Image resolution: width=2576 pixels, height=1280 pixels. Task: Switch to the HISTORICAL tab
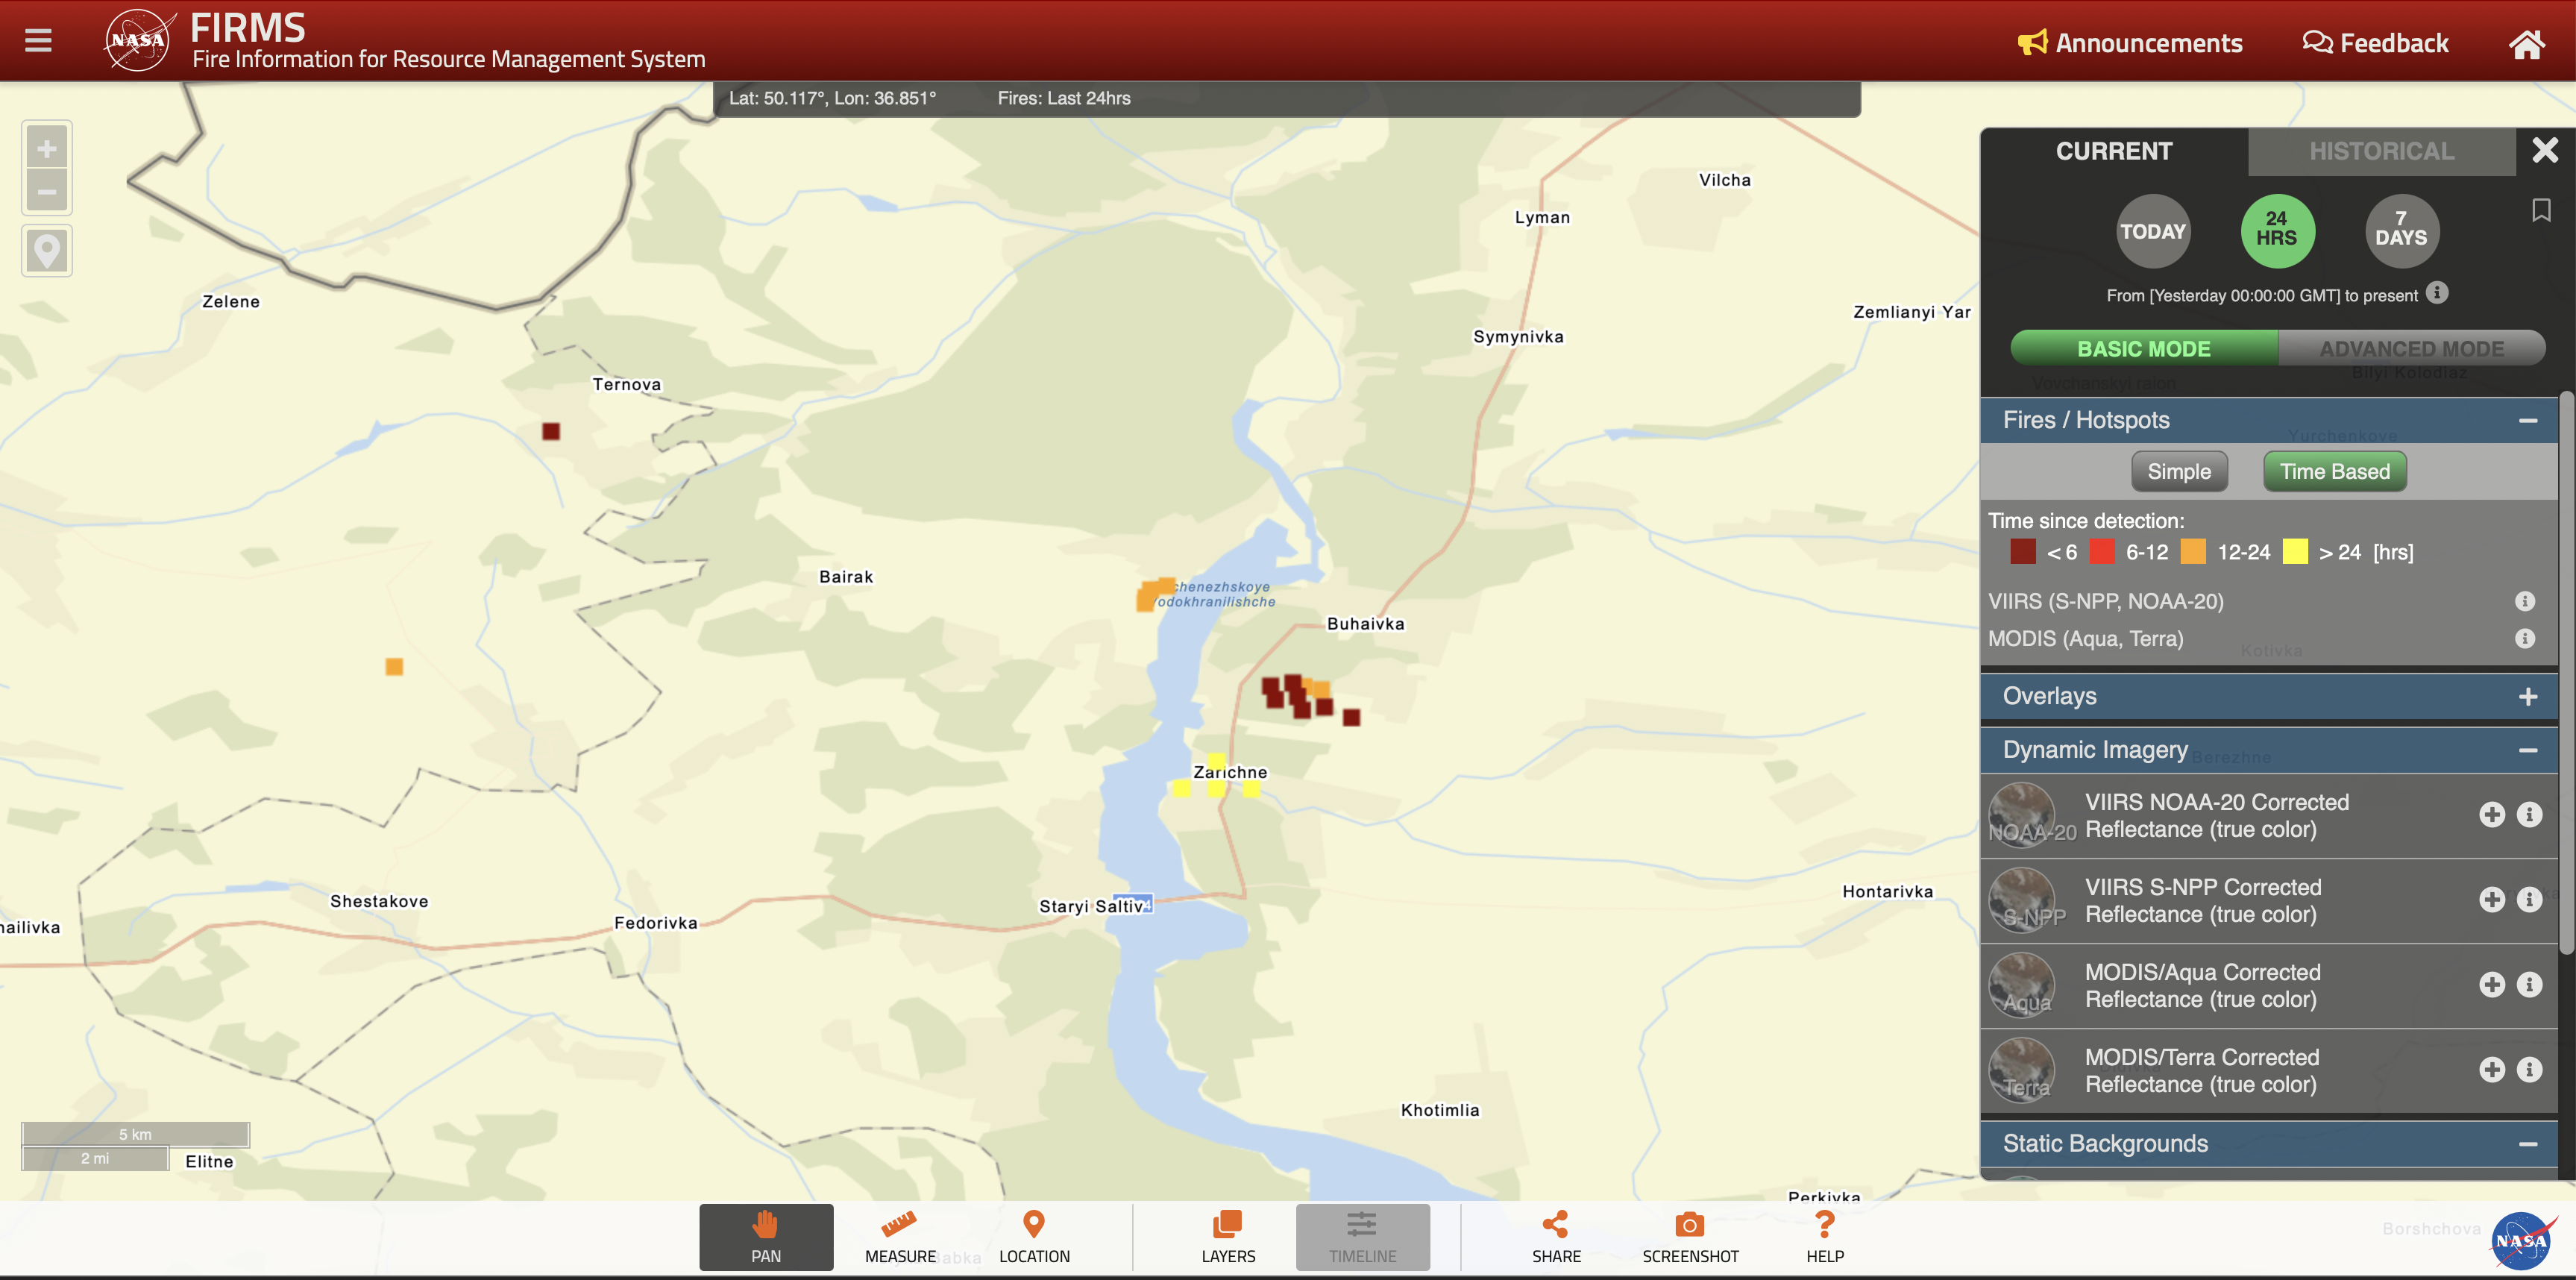(2381, 151)
